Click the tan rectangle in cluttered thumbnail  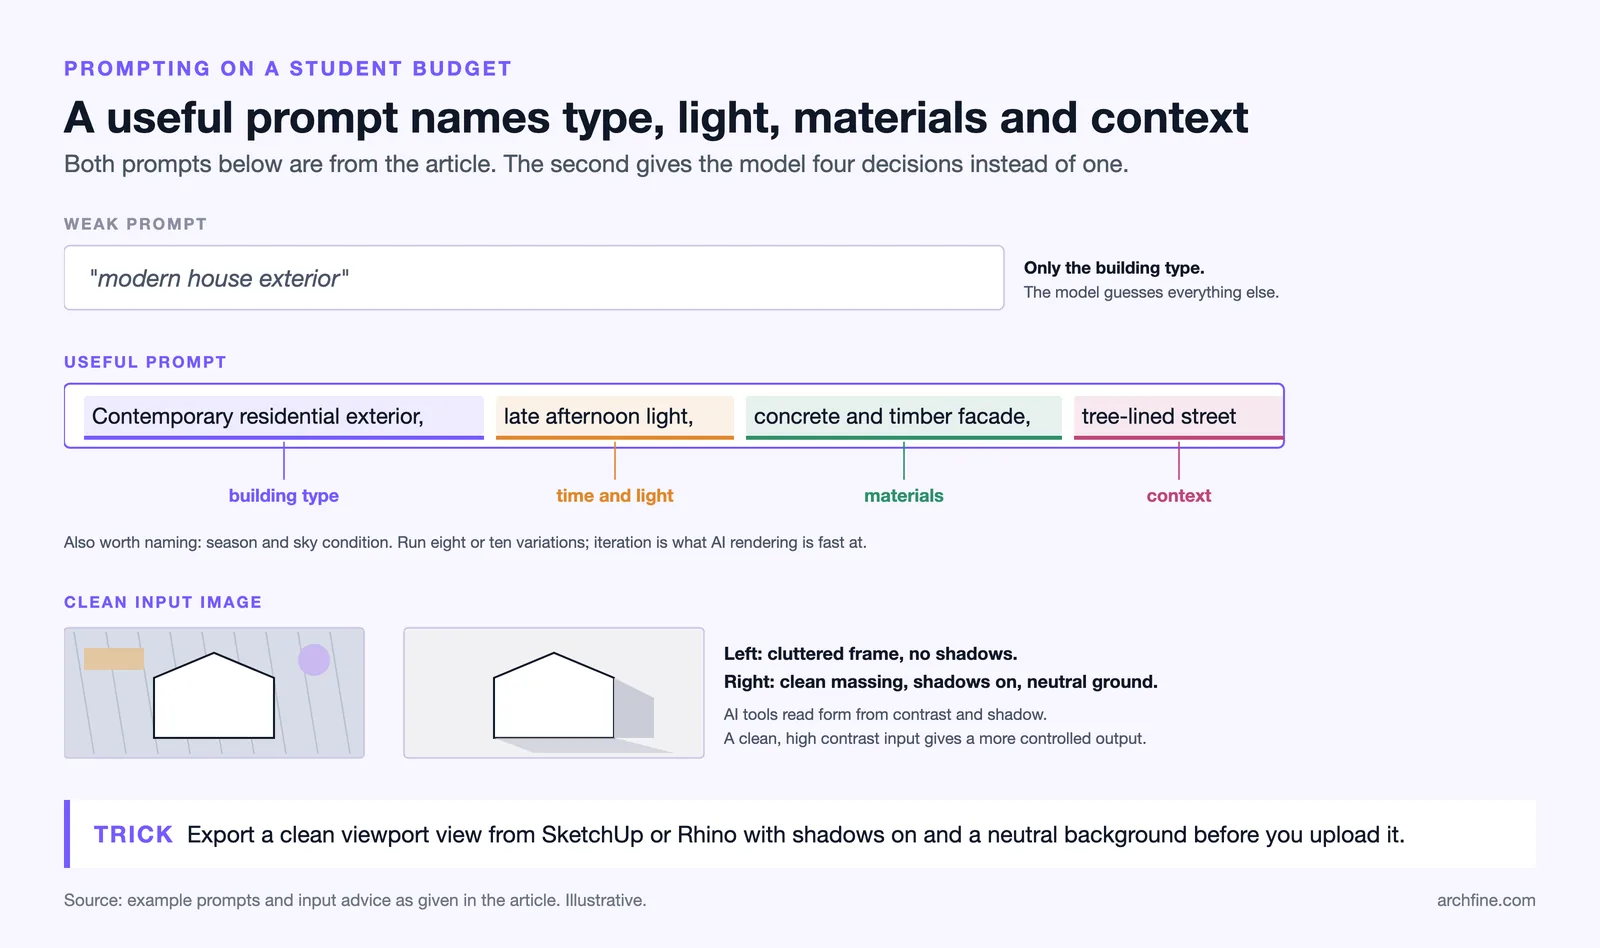[114, 659]
